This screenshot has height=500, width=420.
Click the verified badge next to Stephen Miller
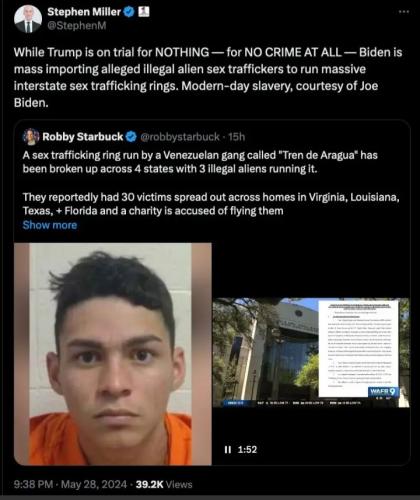(129, 12)
